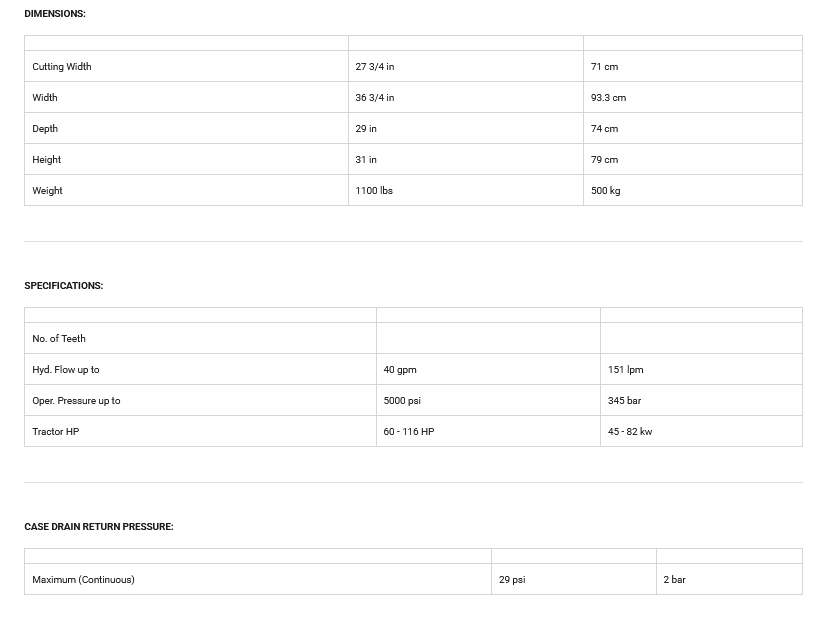This screenshot has height=620, width=819.
Task: Click the CASE DRAIN RETURN PRESSURE heading
Action: pyautogui.click(x=99, y=527)
